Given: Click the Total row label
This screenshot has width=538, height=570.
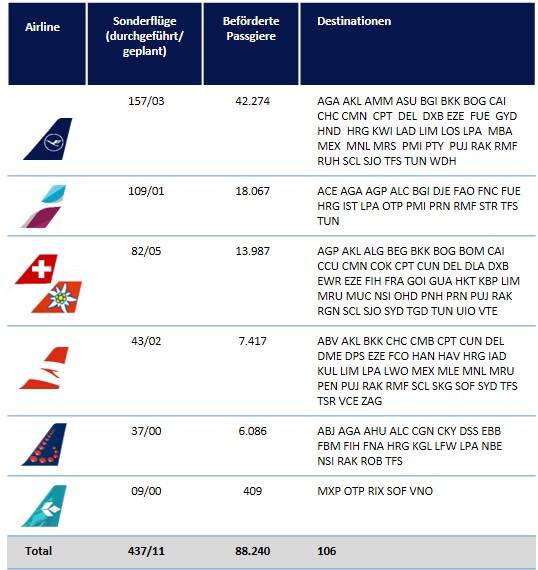Looking at the screenshot, I should tap(39, 551).
